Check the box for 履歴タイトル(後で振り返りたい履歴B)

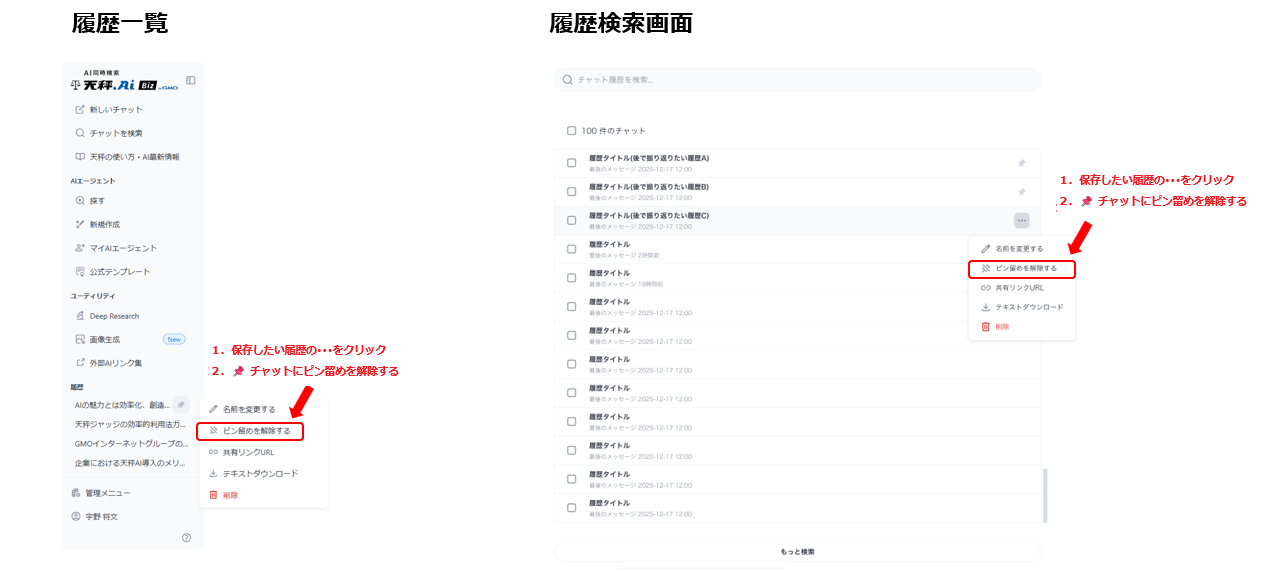(572, 192)
